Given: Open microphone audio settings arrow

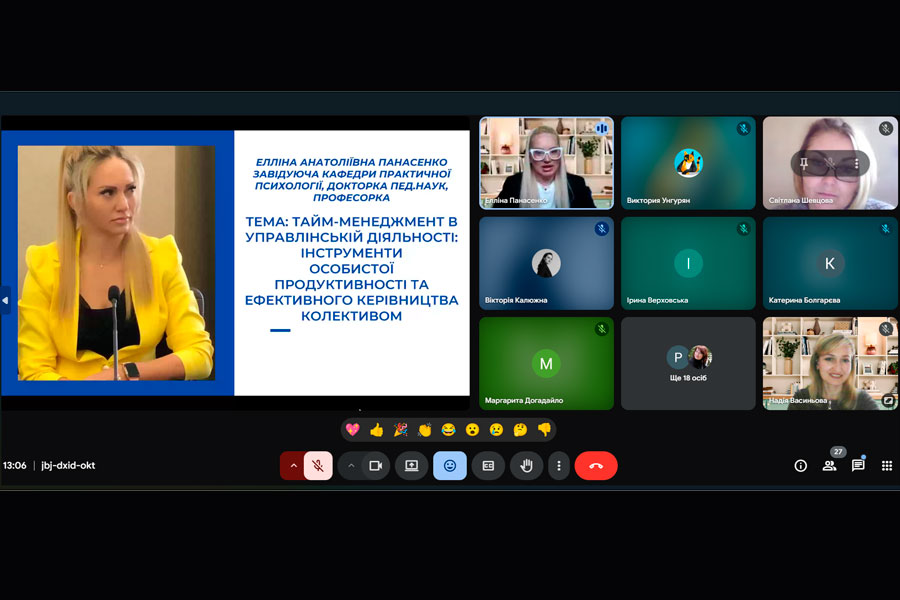Looking at the screenshot, I should coord(293,466).
